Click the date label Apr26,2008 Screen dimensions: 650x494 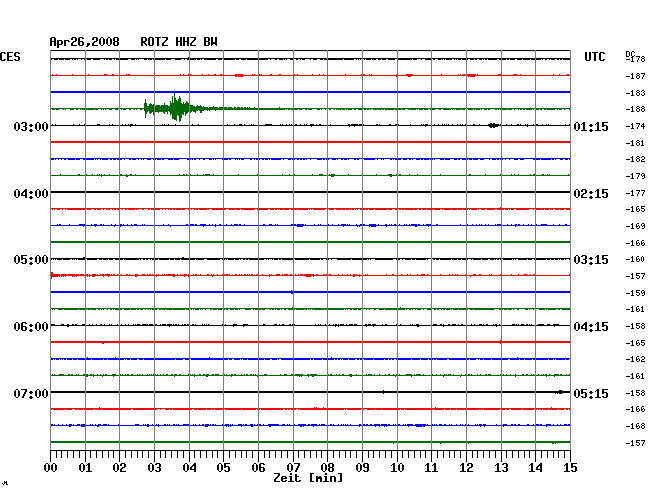tap(85, 42)
